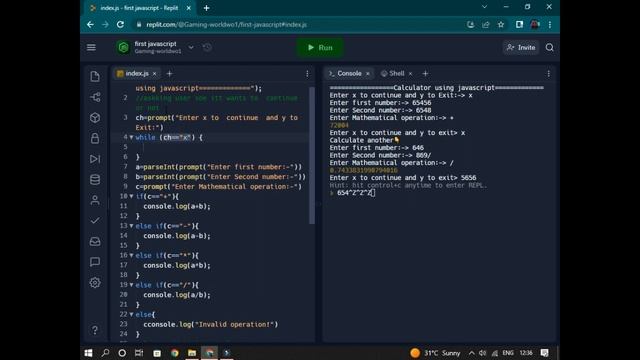Open the Packages cube icon

coord(95,118)
